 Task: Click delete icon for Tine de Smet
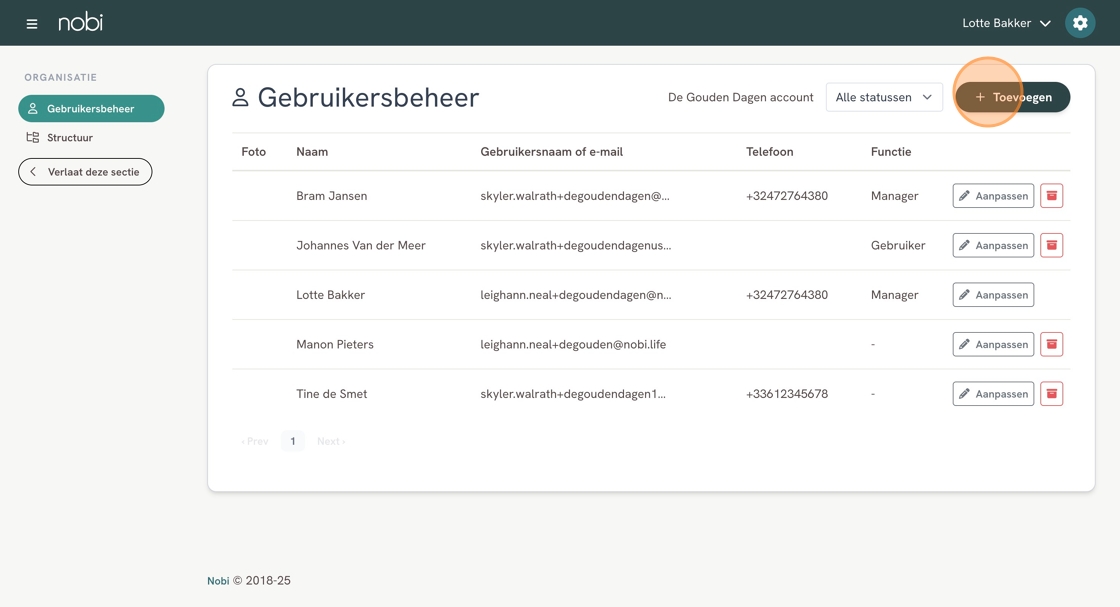[x=1051, y=394]
